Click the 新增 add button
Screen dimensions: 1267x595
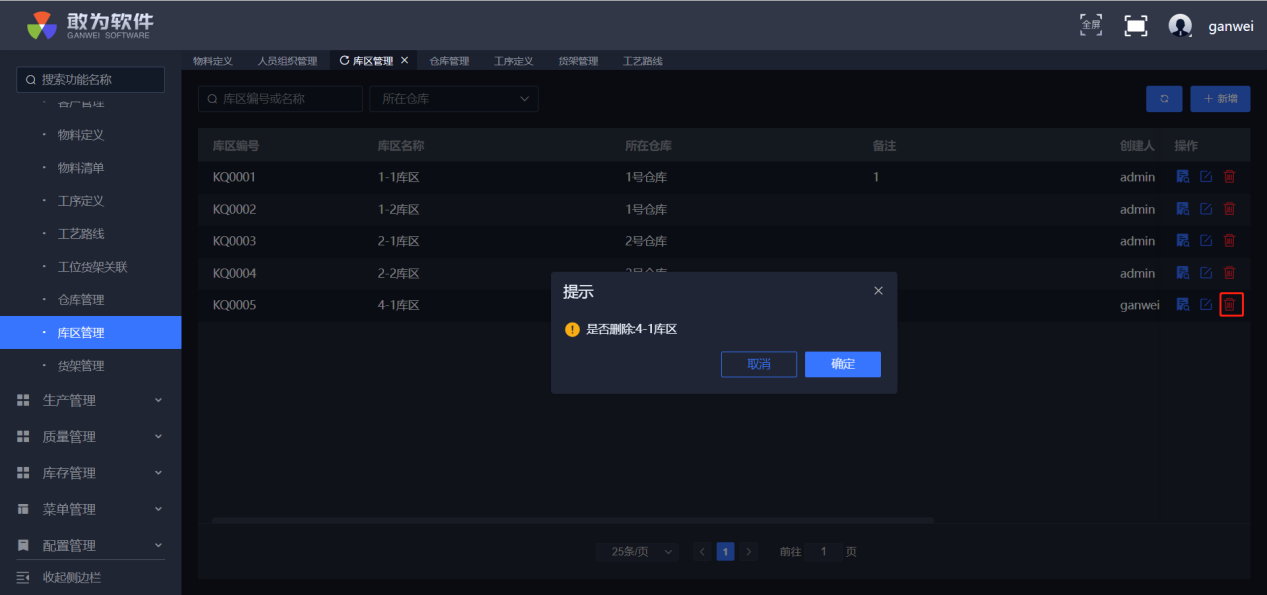1220,99
